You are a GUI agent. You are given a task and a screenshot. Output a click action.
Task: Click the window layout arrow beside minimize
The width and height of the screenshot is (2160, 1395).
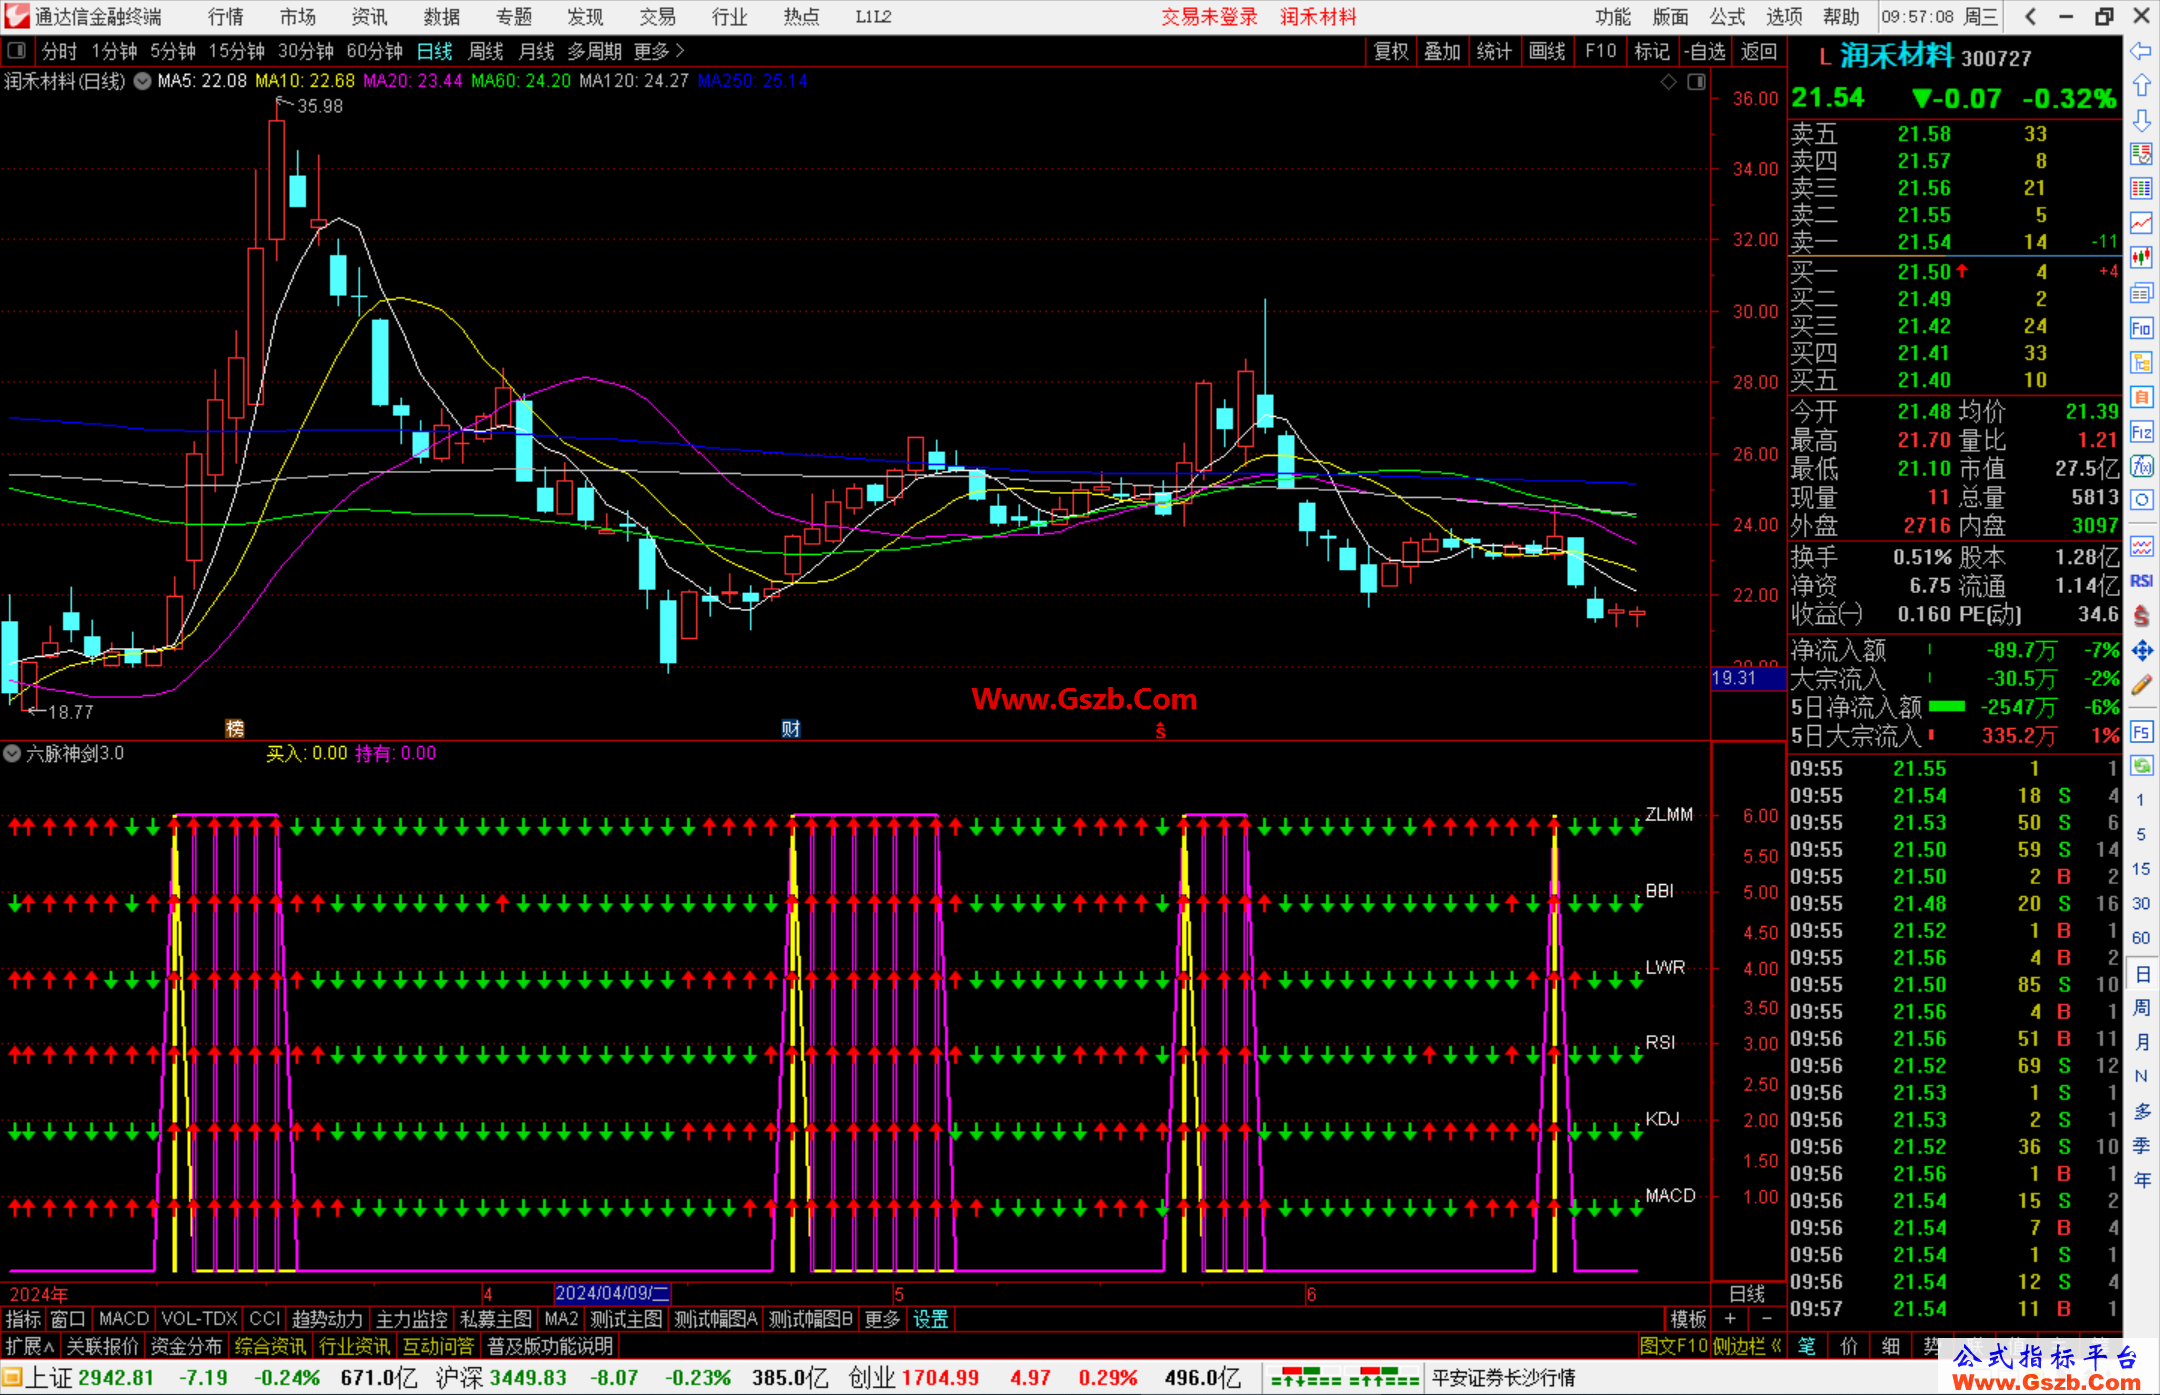point(2031,16)
